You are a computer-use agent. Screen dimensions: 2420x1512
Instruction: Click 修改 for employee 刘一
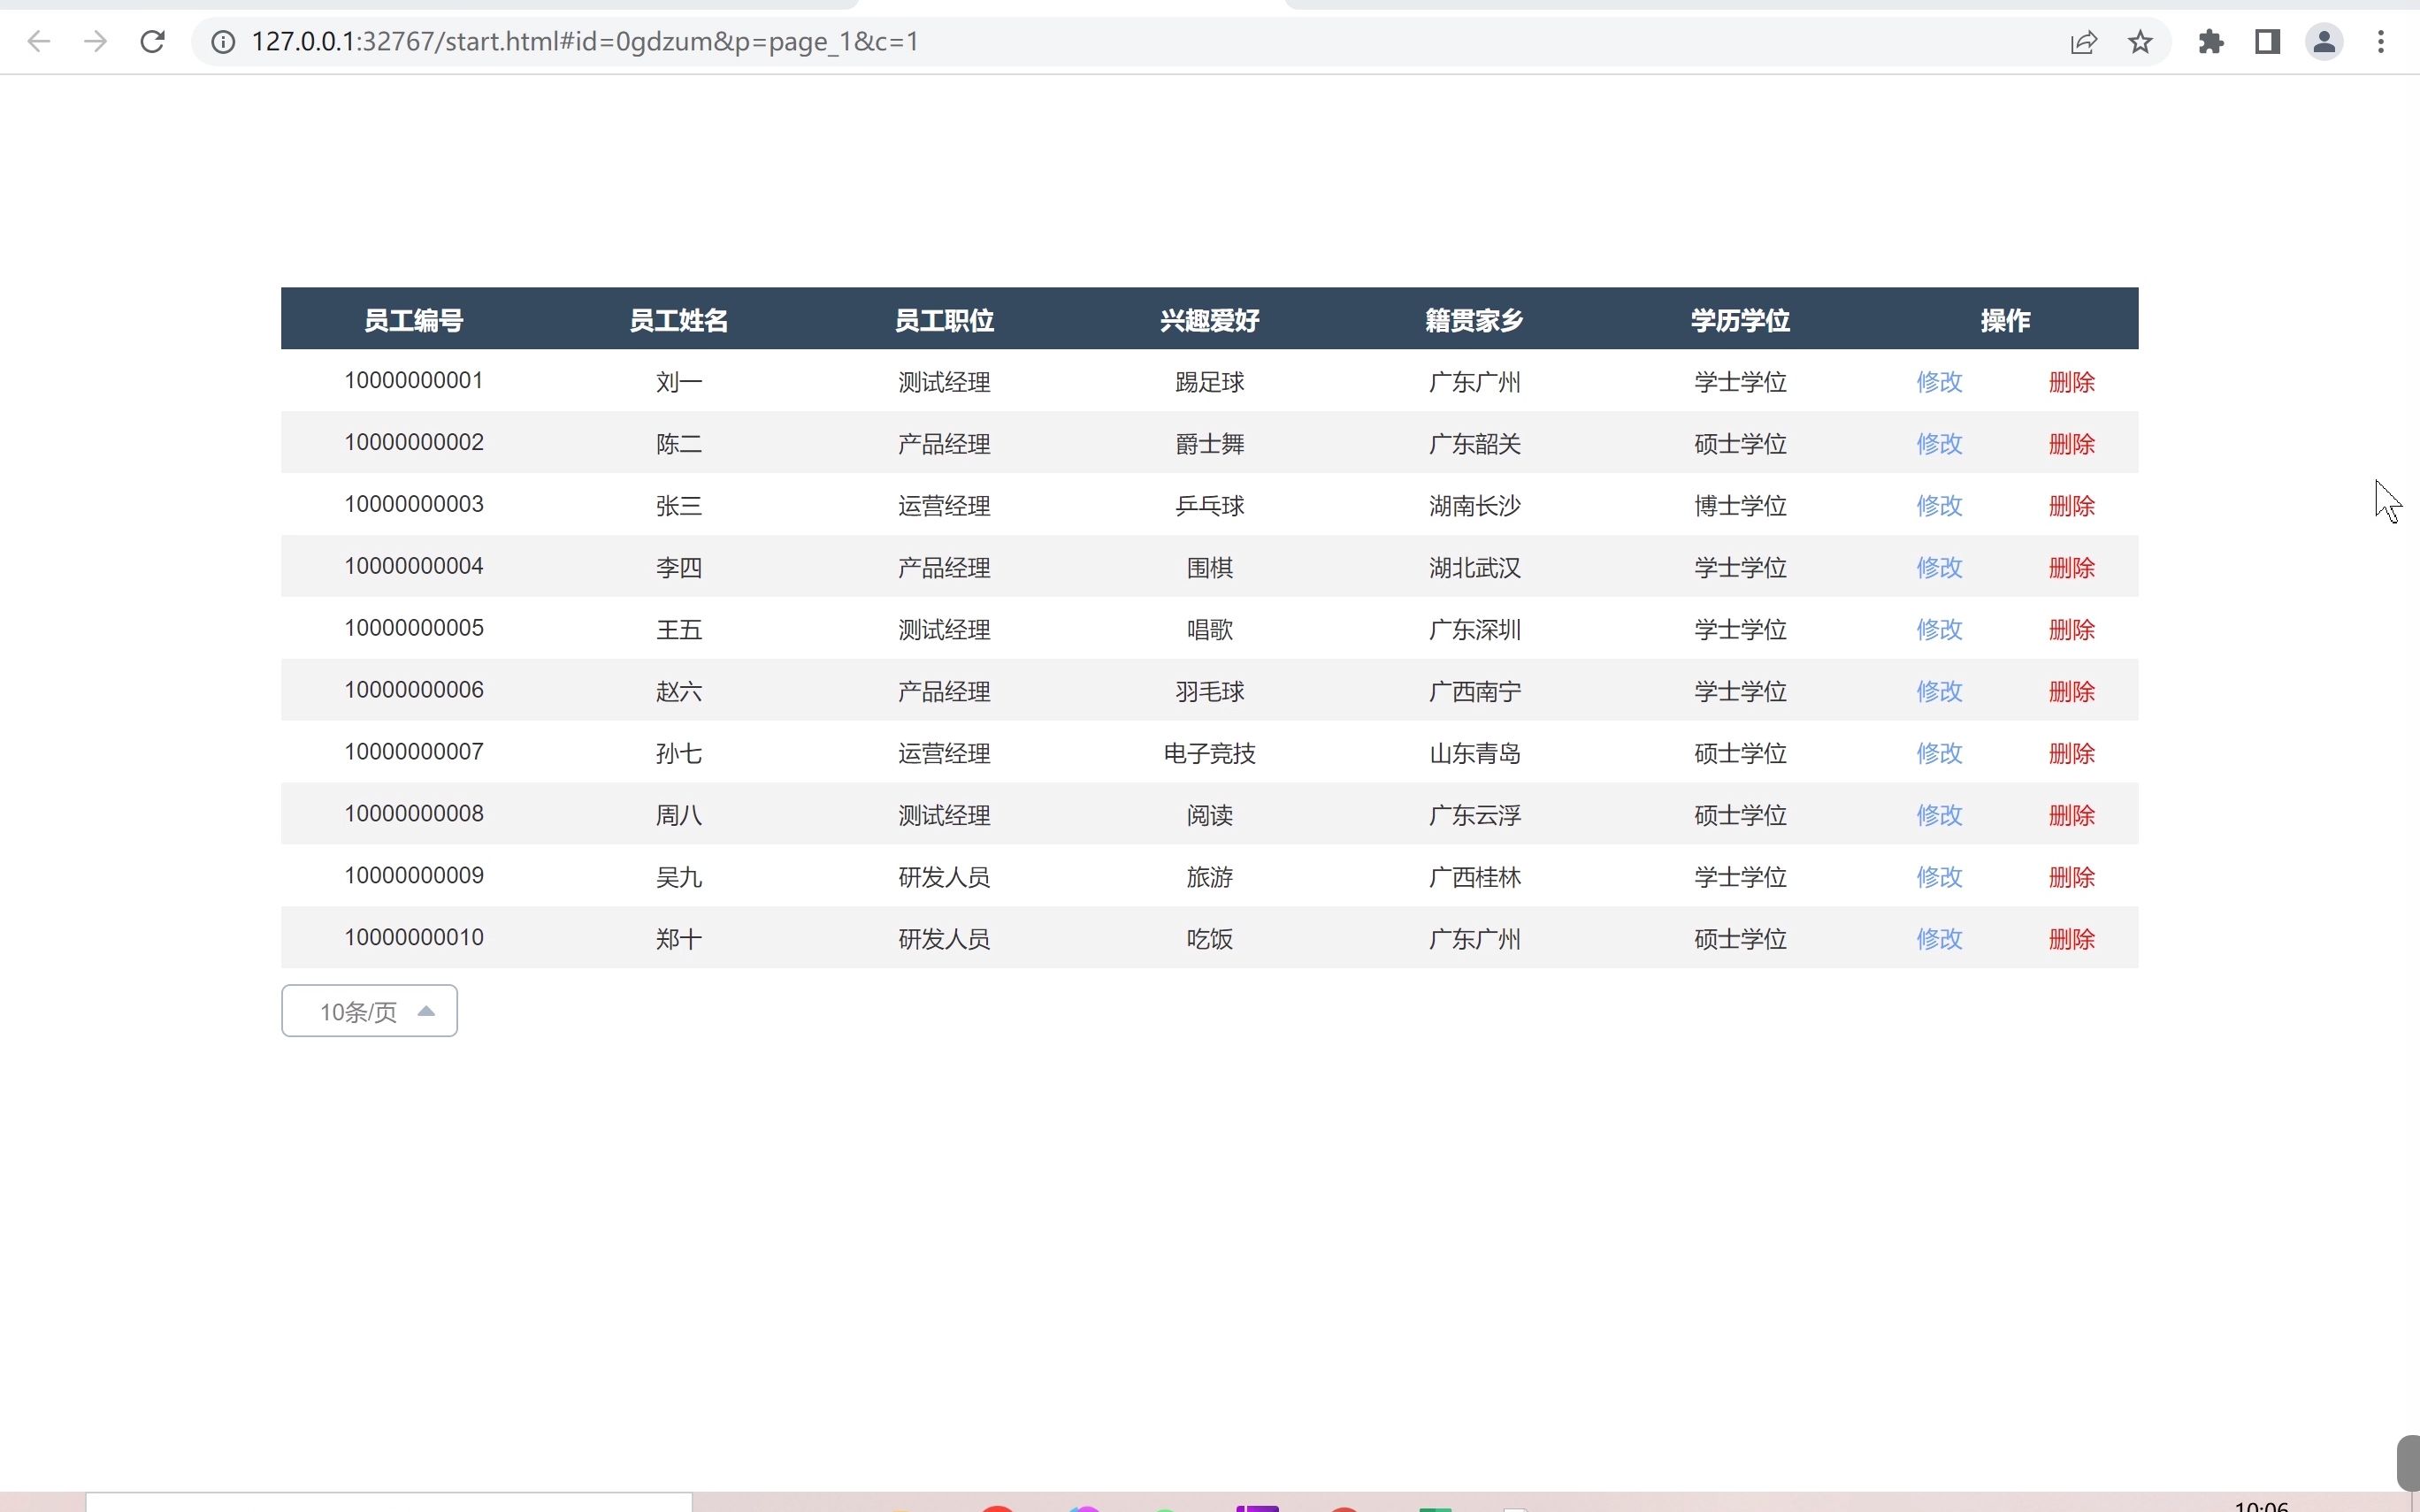coord(1939,382)
